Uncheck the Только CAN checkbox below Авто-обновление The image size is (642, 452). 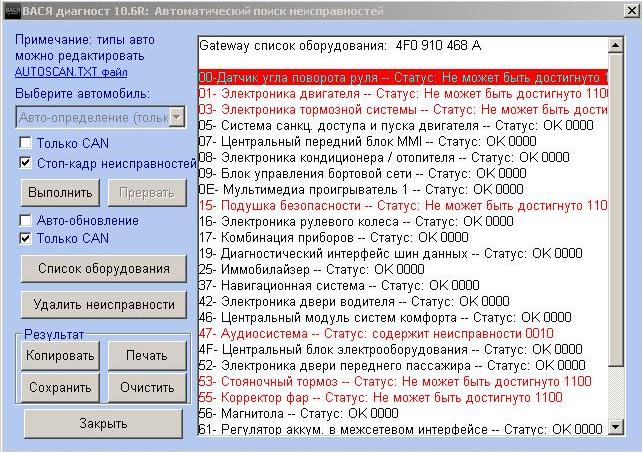click(x=25, y=238)
